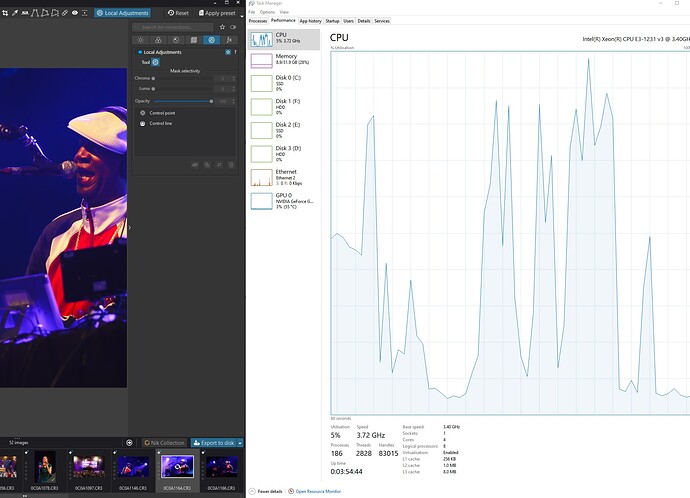Open the Geometry palette tab
This screenshot has height=498, width=690.
pos(194,40)
